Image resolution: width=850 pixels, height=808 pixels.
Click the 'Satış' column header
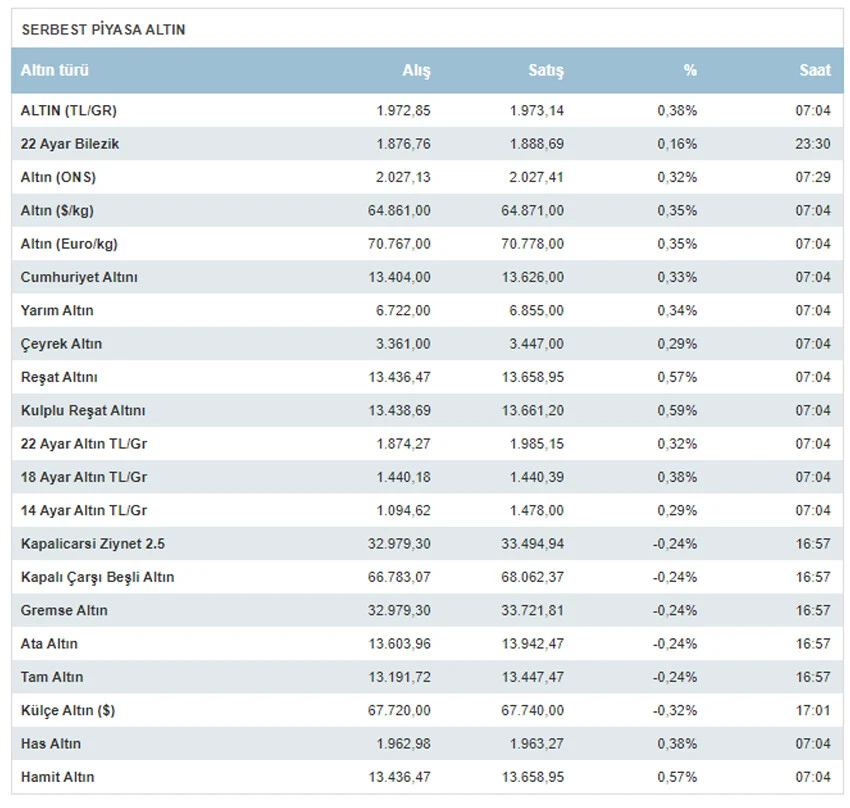pyautogui.click(x=545, y=71)
